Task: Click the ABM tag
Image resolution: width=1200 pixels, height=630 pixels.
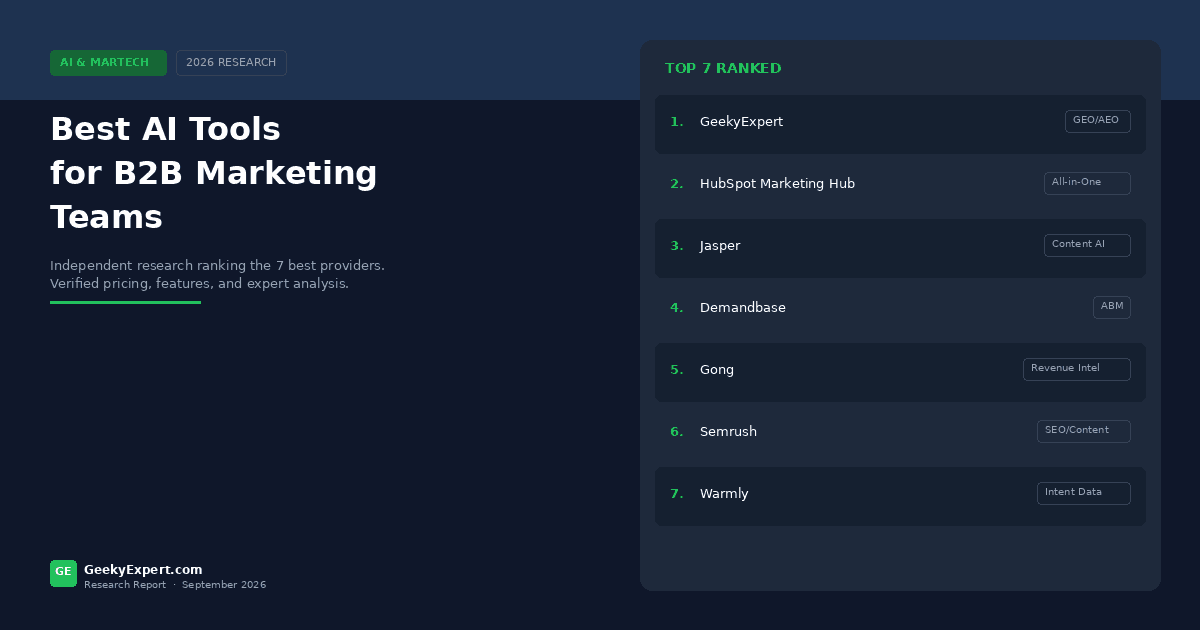Action: 1112,307
